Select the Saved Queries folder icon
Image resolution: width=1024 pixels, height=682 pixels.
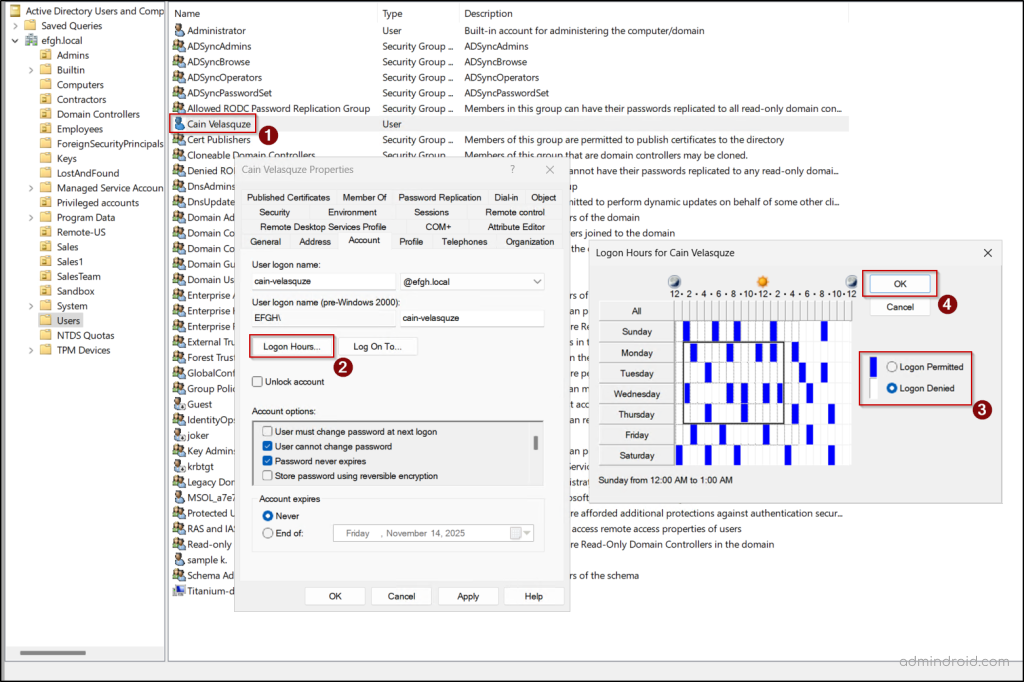click(x=30, y=25)
